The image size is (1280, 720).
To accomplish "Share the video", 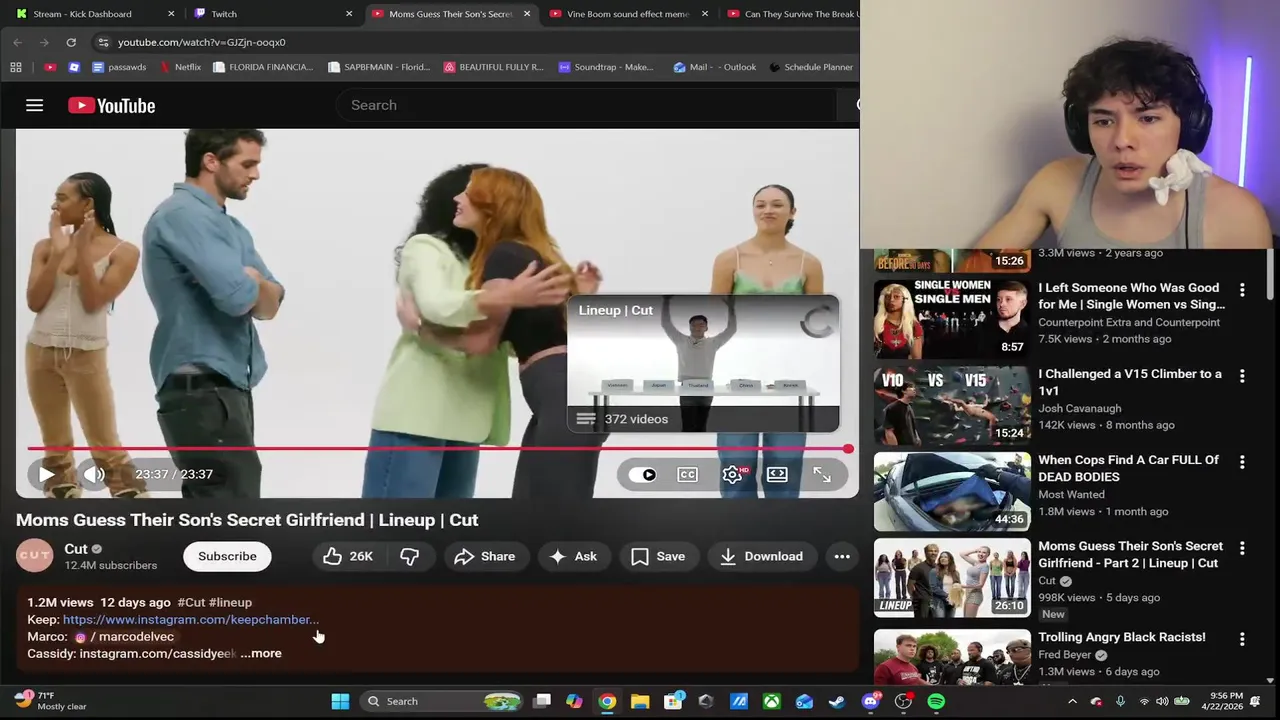I will [x=485, y=556].
